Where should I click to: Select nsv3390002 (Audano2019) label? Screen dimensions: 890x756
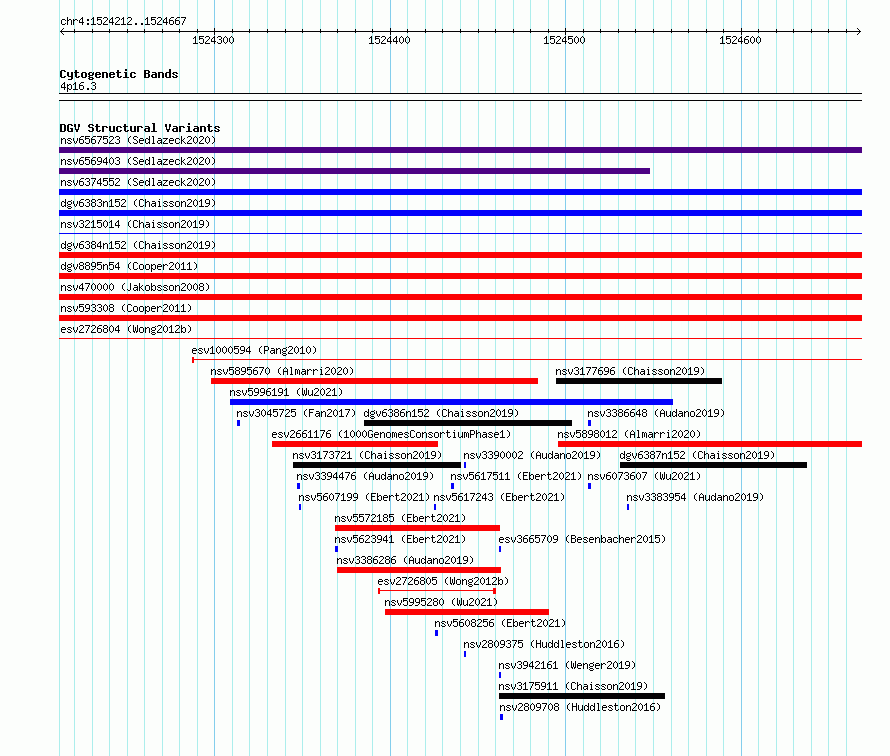coord(532,455)
